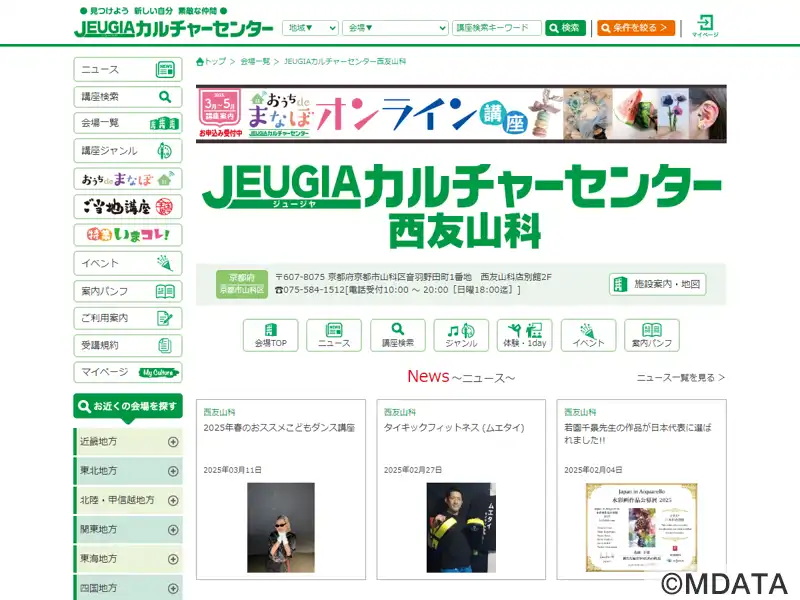
Task: Click the トップ breadcrumb home link
Action: coord(211,61)
